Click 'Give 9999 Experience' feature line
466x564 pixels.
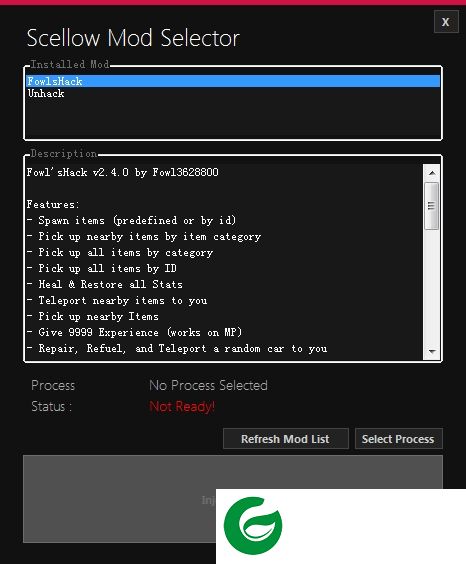134,332
